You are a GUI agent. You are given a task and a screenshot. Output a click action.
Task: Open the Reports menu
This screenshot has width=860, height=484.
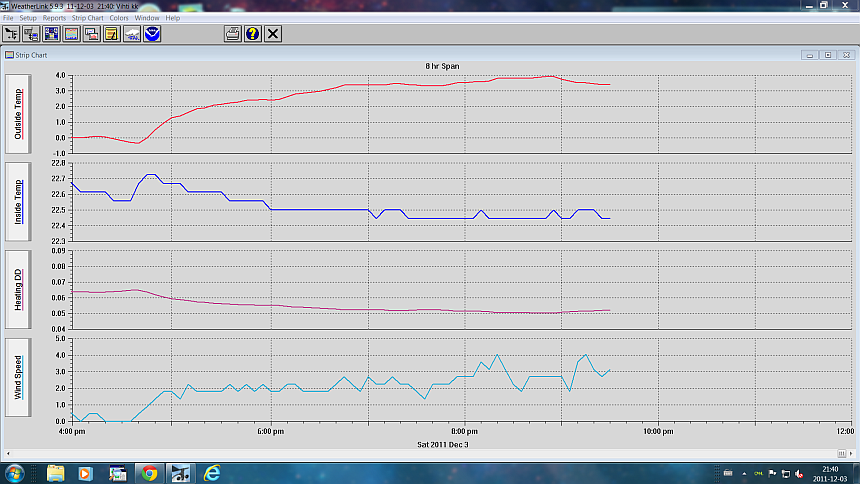(54, 18)
